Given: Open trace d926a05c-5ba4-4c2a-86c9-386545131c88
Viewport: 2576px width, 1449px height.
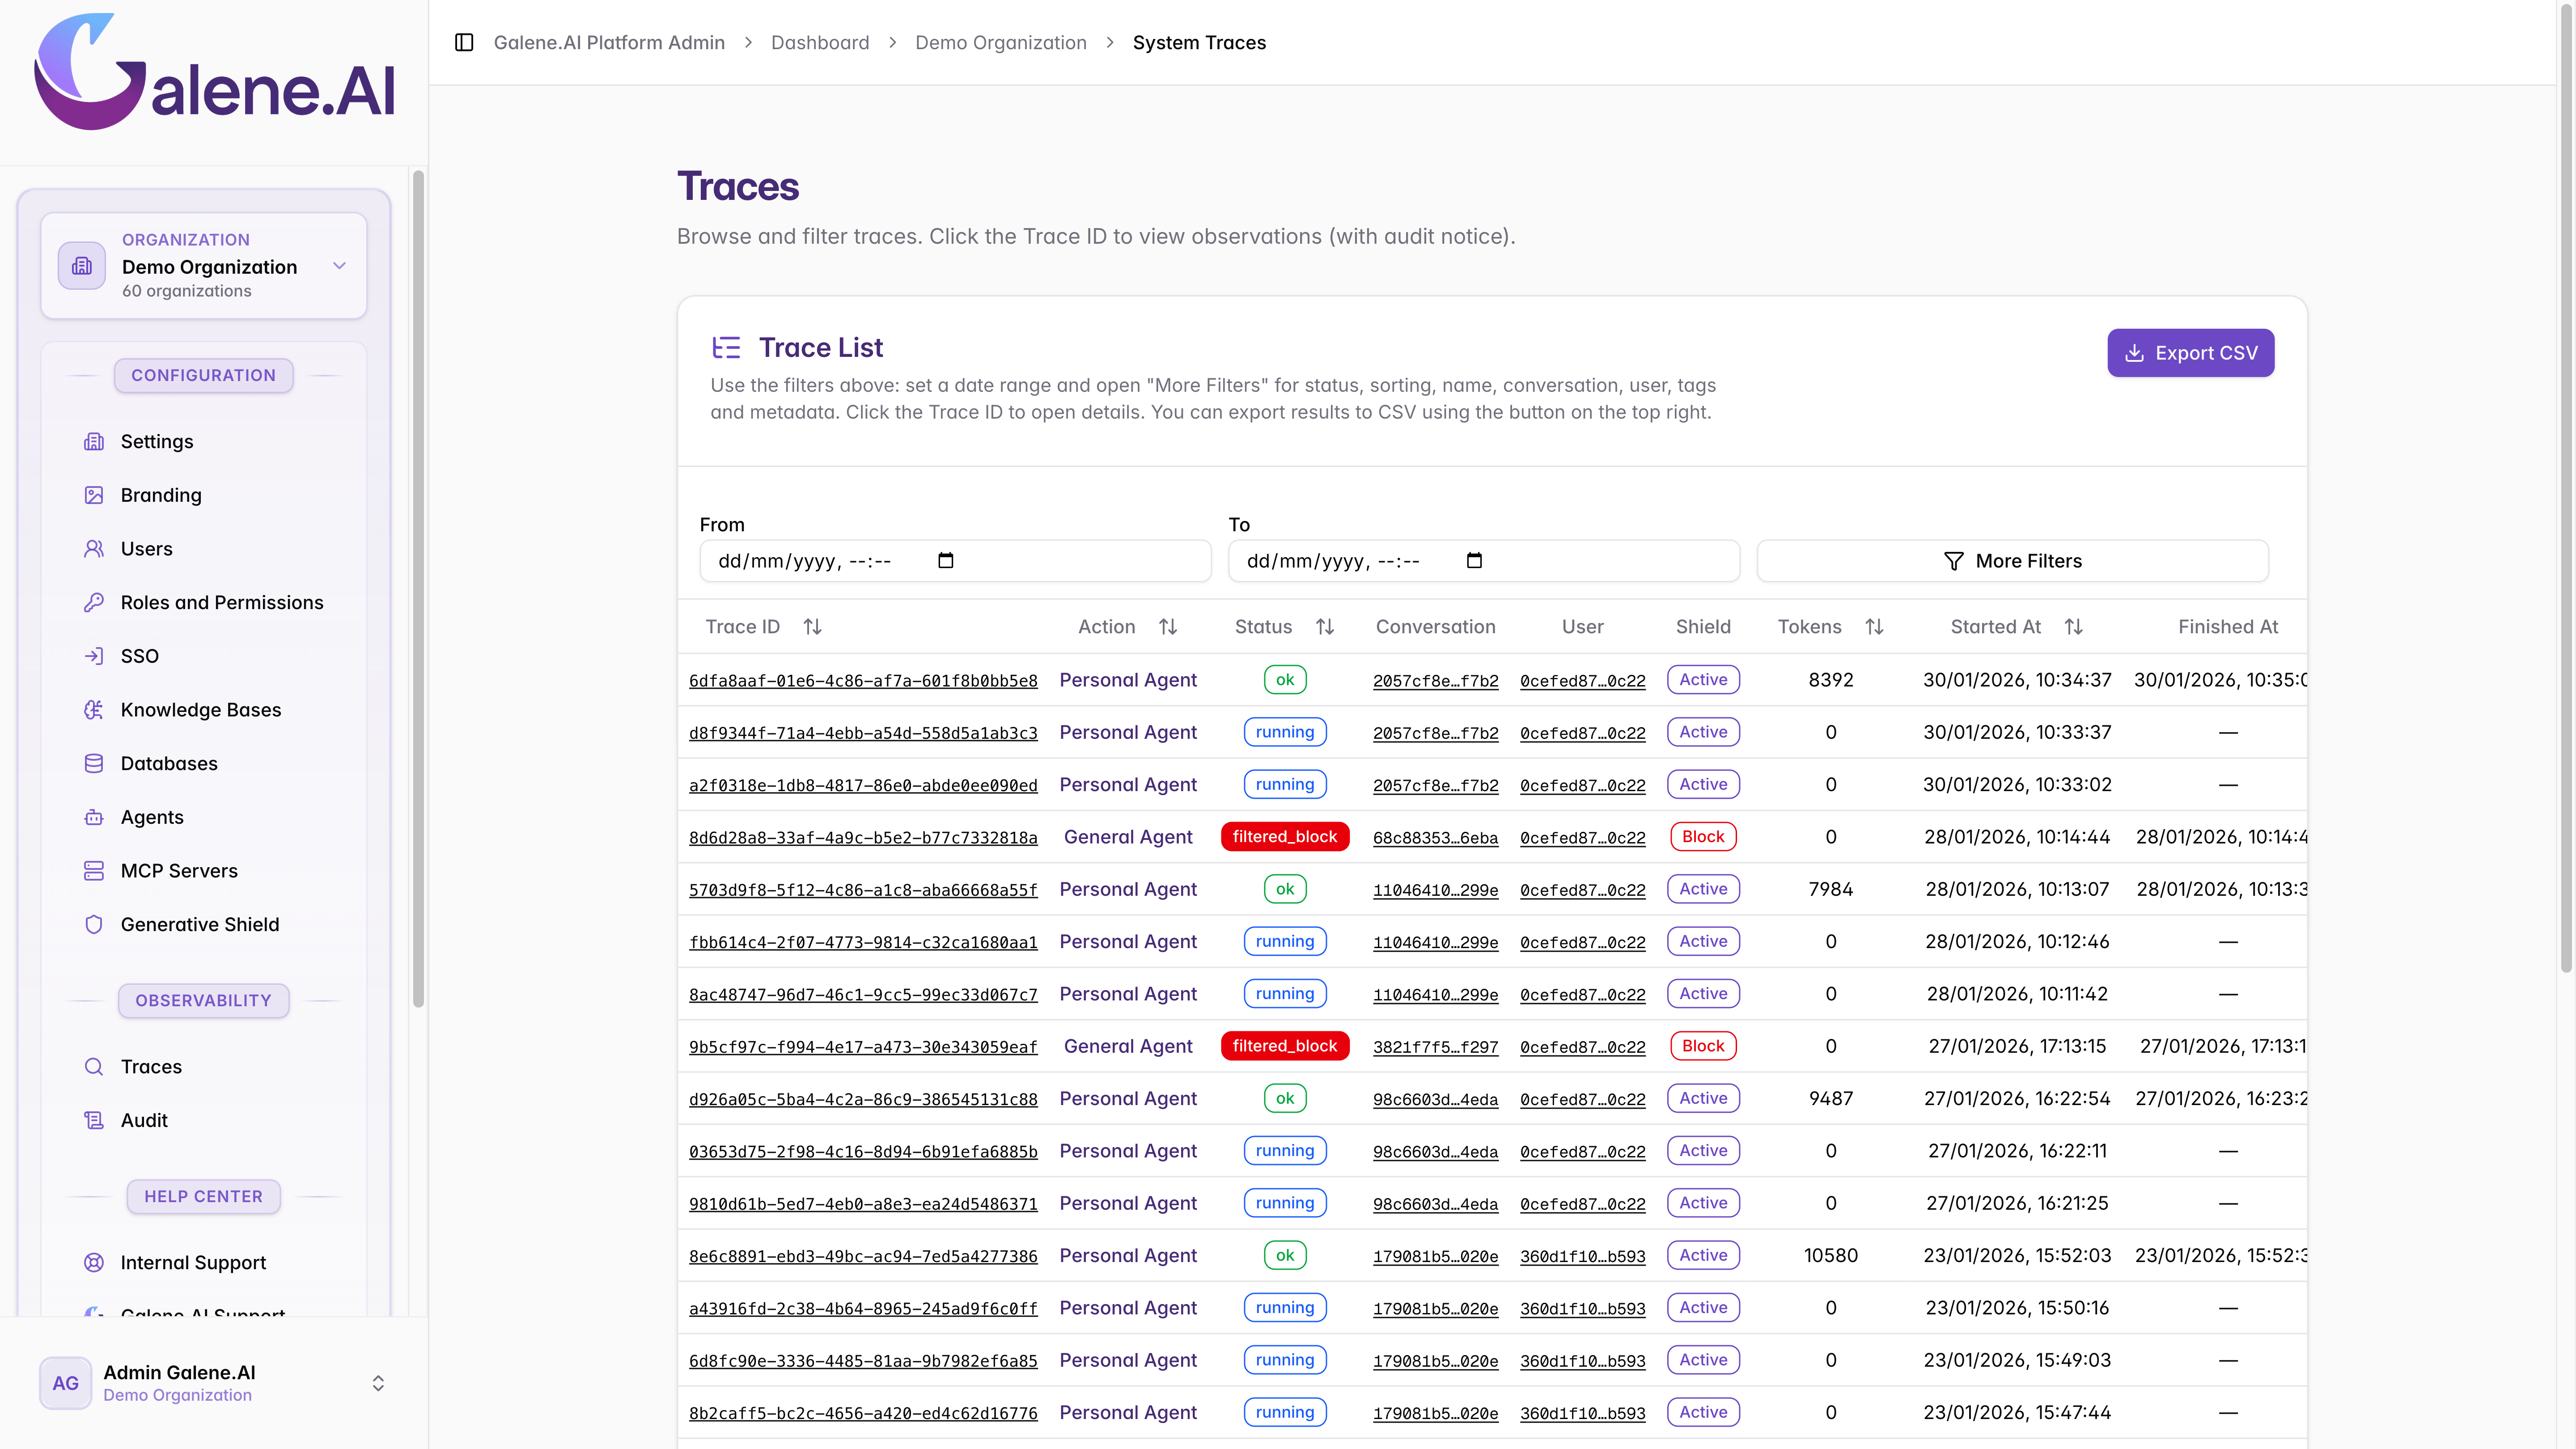Looking at the screenshot, I should 863,1100.
